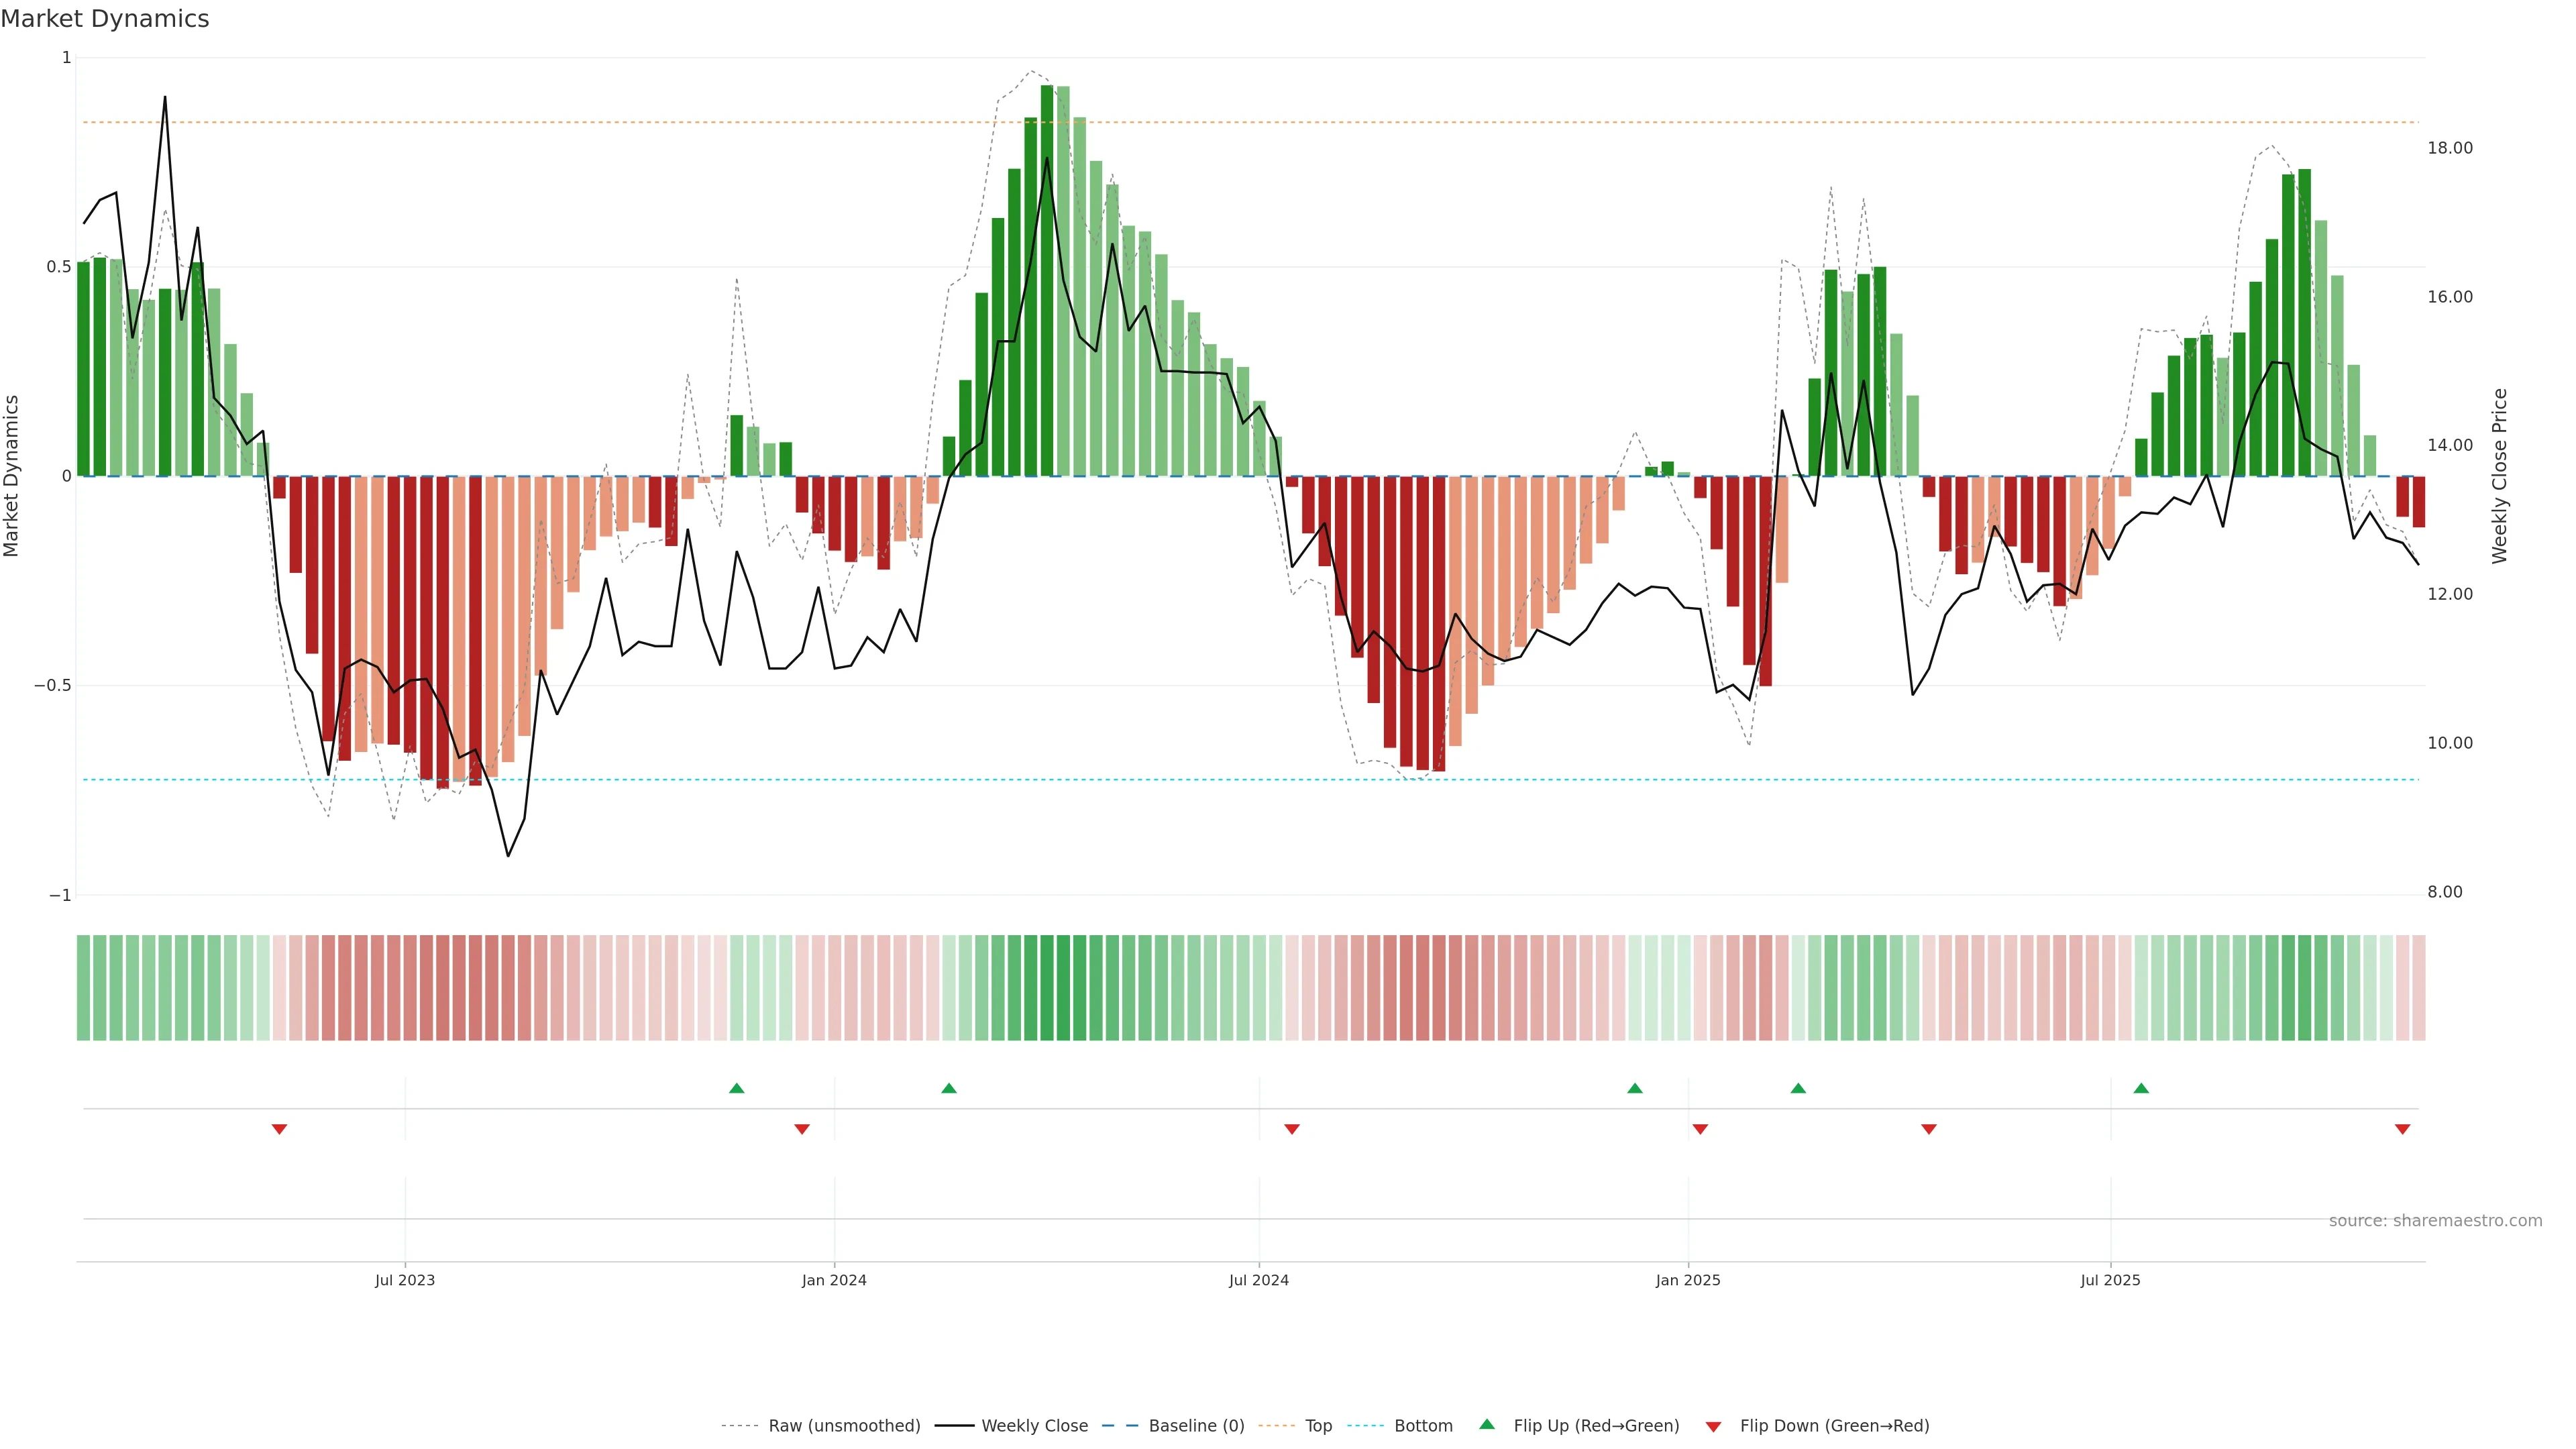Click the Jul 2025 x-axis label

point(2110,1280)
